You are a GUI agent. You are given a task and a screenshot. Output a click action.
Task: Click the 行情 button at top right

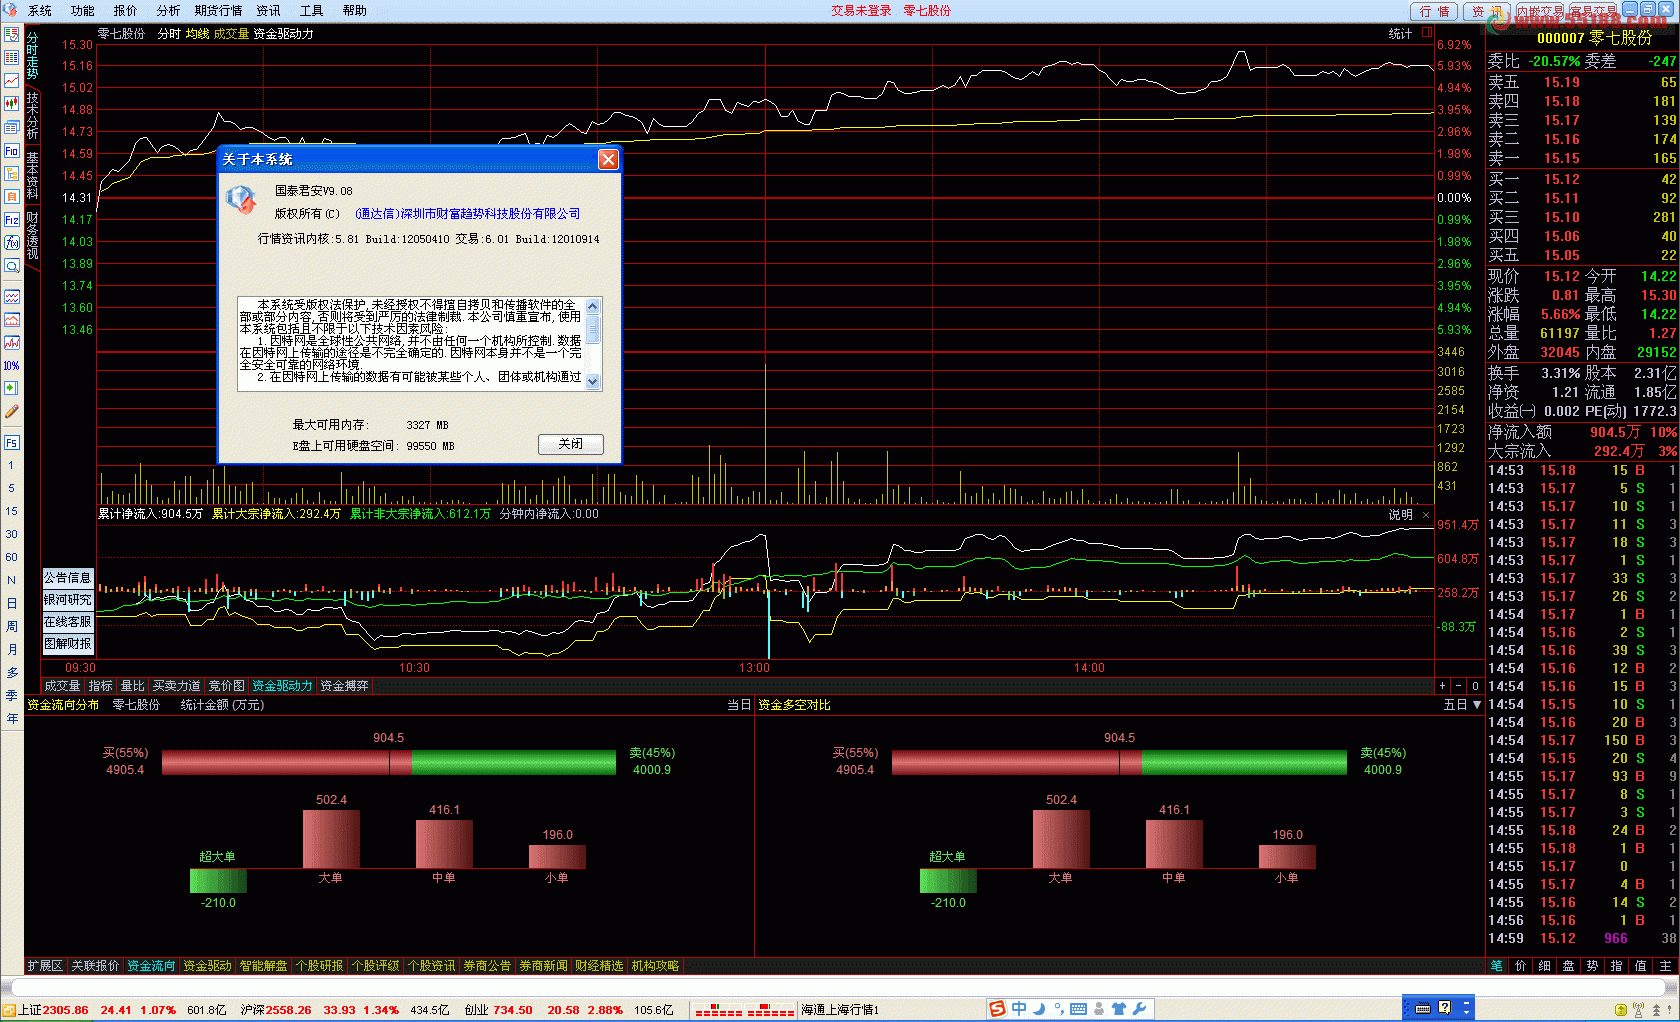point(1435,11)
